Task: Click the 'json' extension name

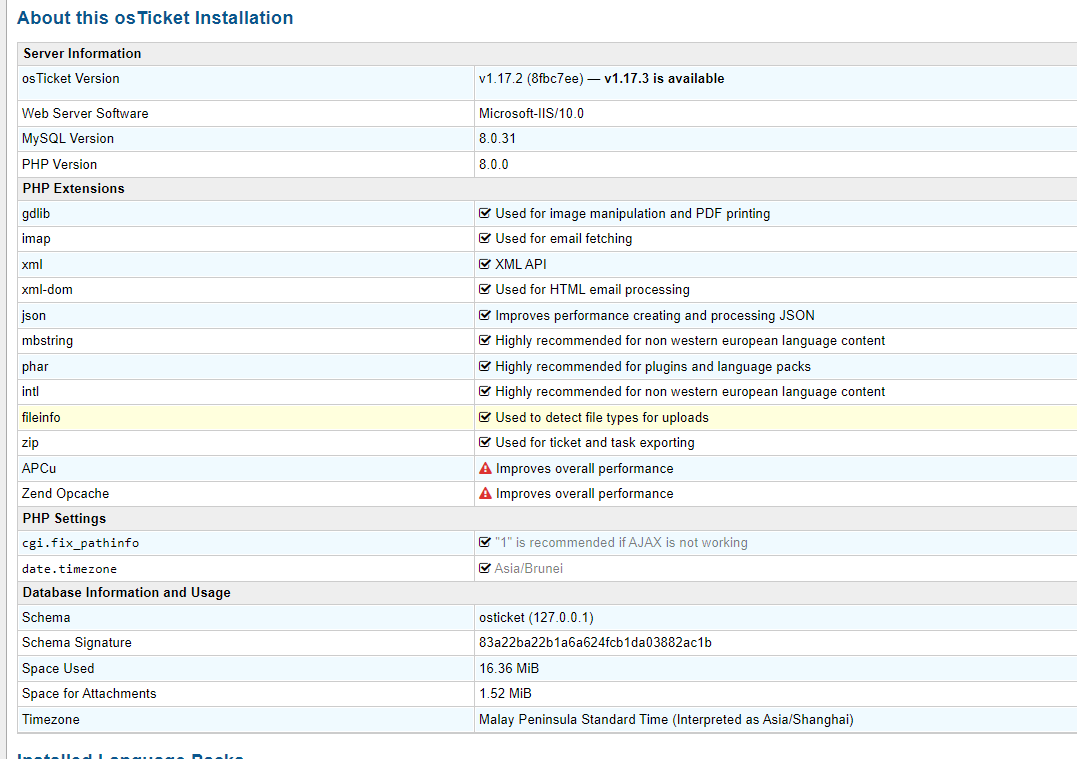Action: 34,315
